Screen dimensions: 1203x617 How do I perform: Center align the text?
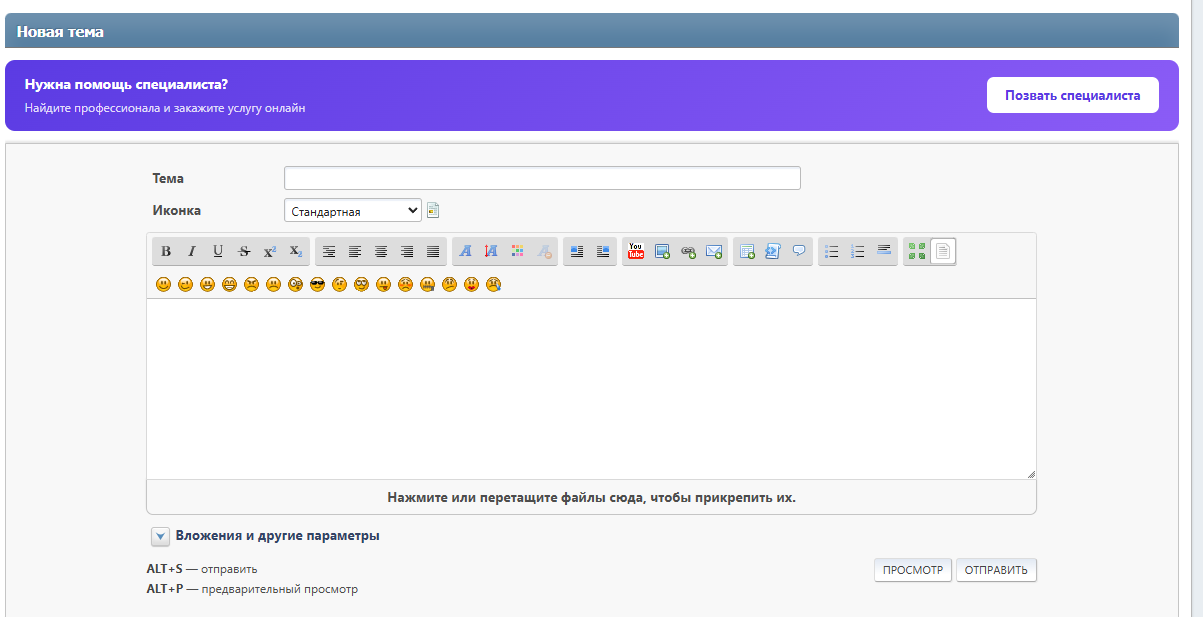point(381,252)
